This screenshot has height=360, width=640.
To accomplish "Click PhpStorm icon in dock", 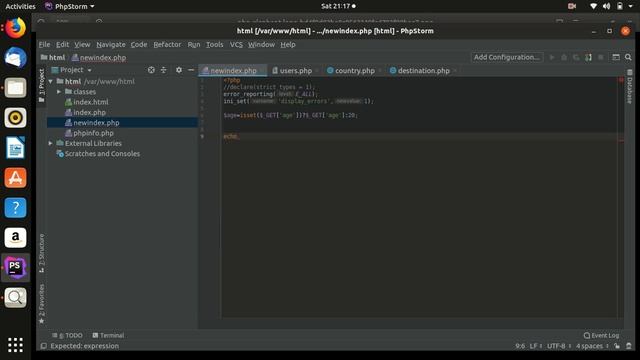I will tap(16, 267).
